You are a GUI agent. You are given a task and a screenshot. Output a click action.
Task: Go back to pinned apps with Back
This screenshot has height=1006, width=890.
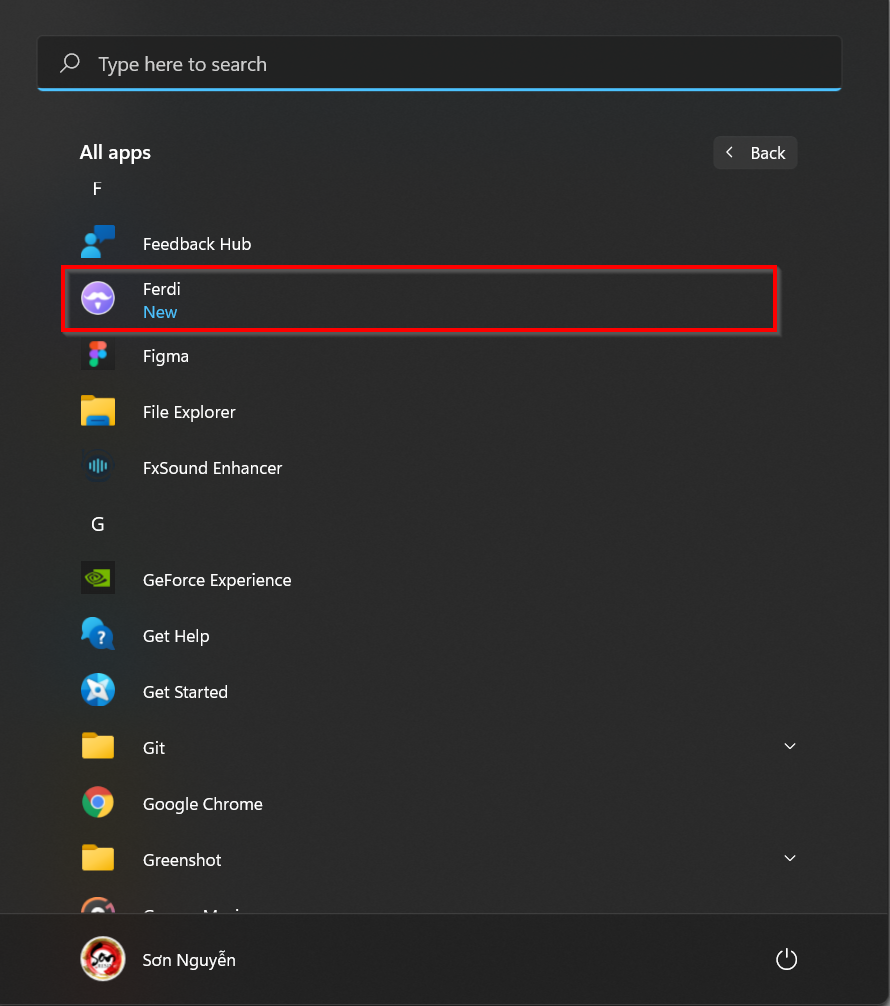tap(755, 153)
